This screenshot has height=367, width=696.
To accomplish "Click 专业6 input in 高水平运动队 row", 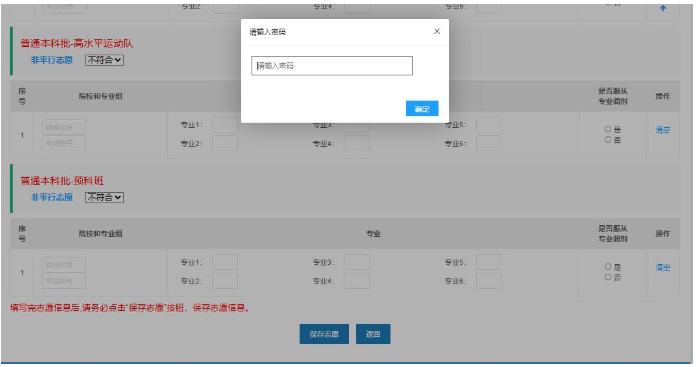I will point(489,143).
